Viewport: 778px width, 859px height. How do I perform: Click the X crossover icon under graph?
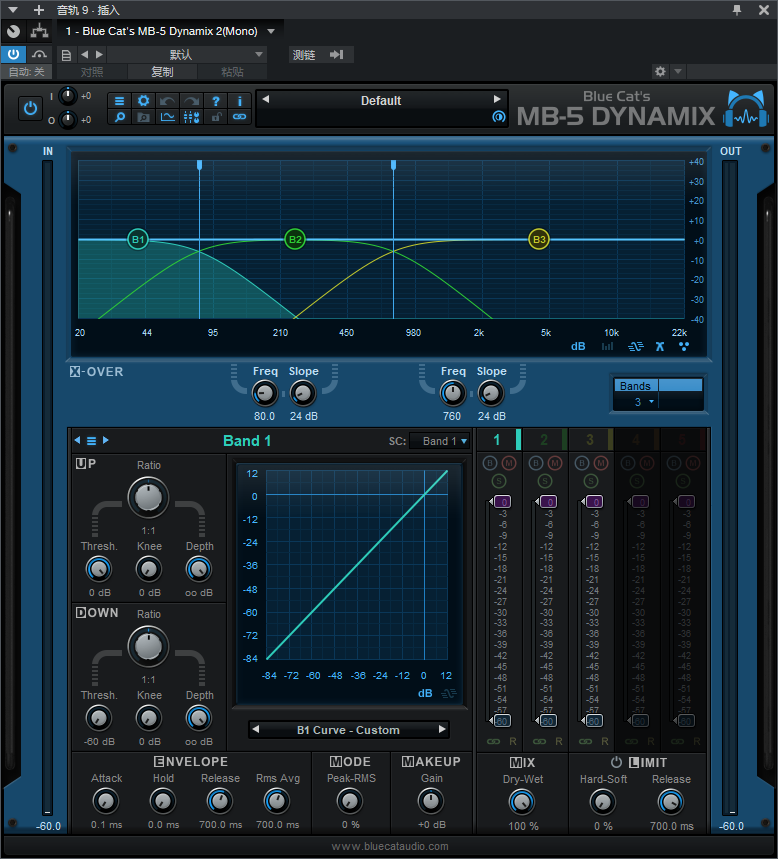click(x=660, y=346)
